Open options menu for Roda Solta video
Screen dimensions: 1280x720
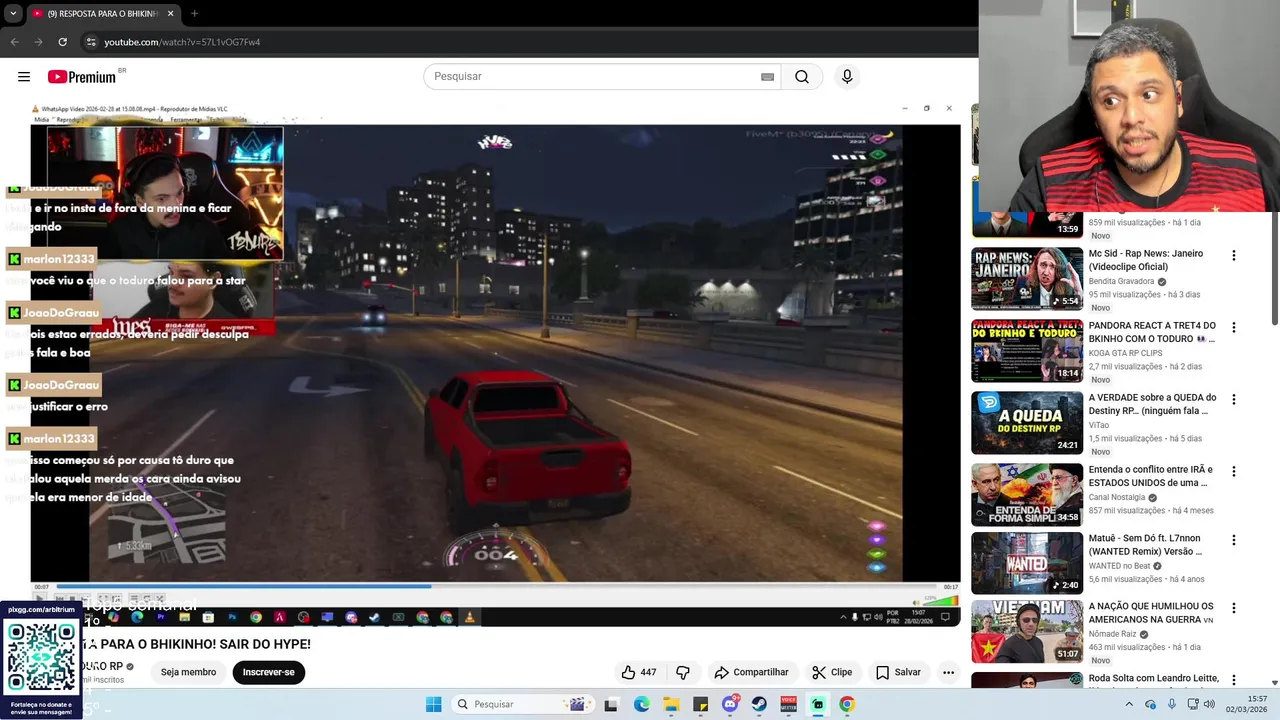(x=1233, y=680)
